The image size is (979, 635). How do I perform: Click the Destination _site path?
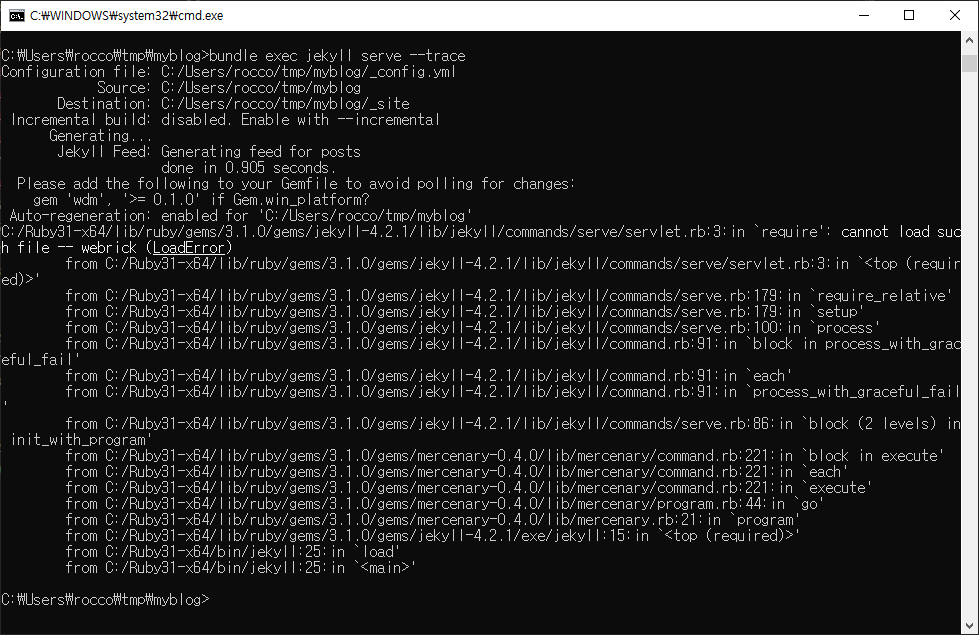284,103
